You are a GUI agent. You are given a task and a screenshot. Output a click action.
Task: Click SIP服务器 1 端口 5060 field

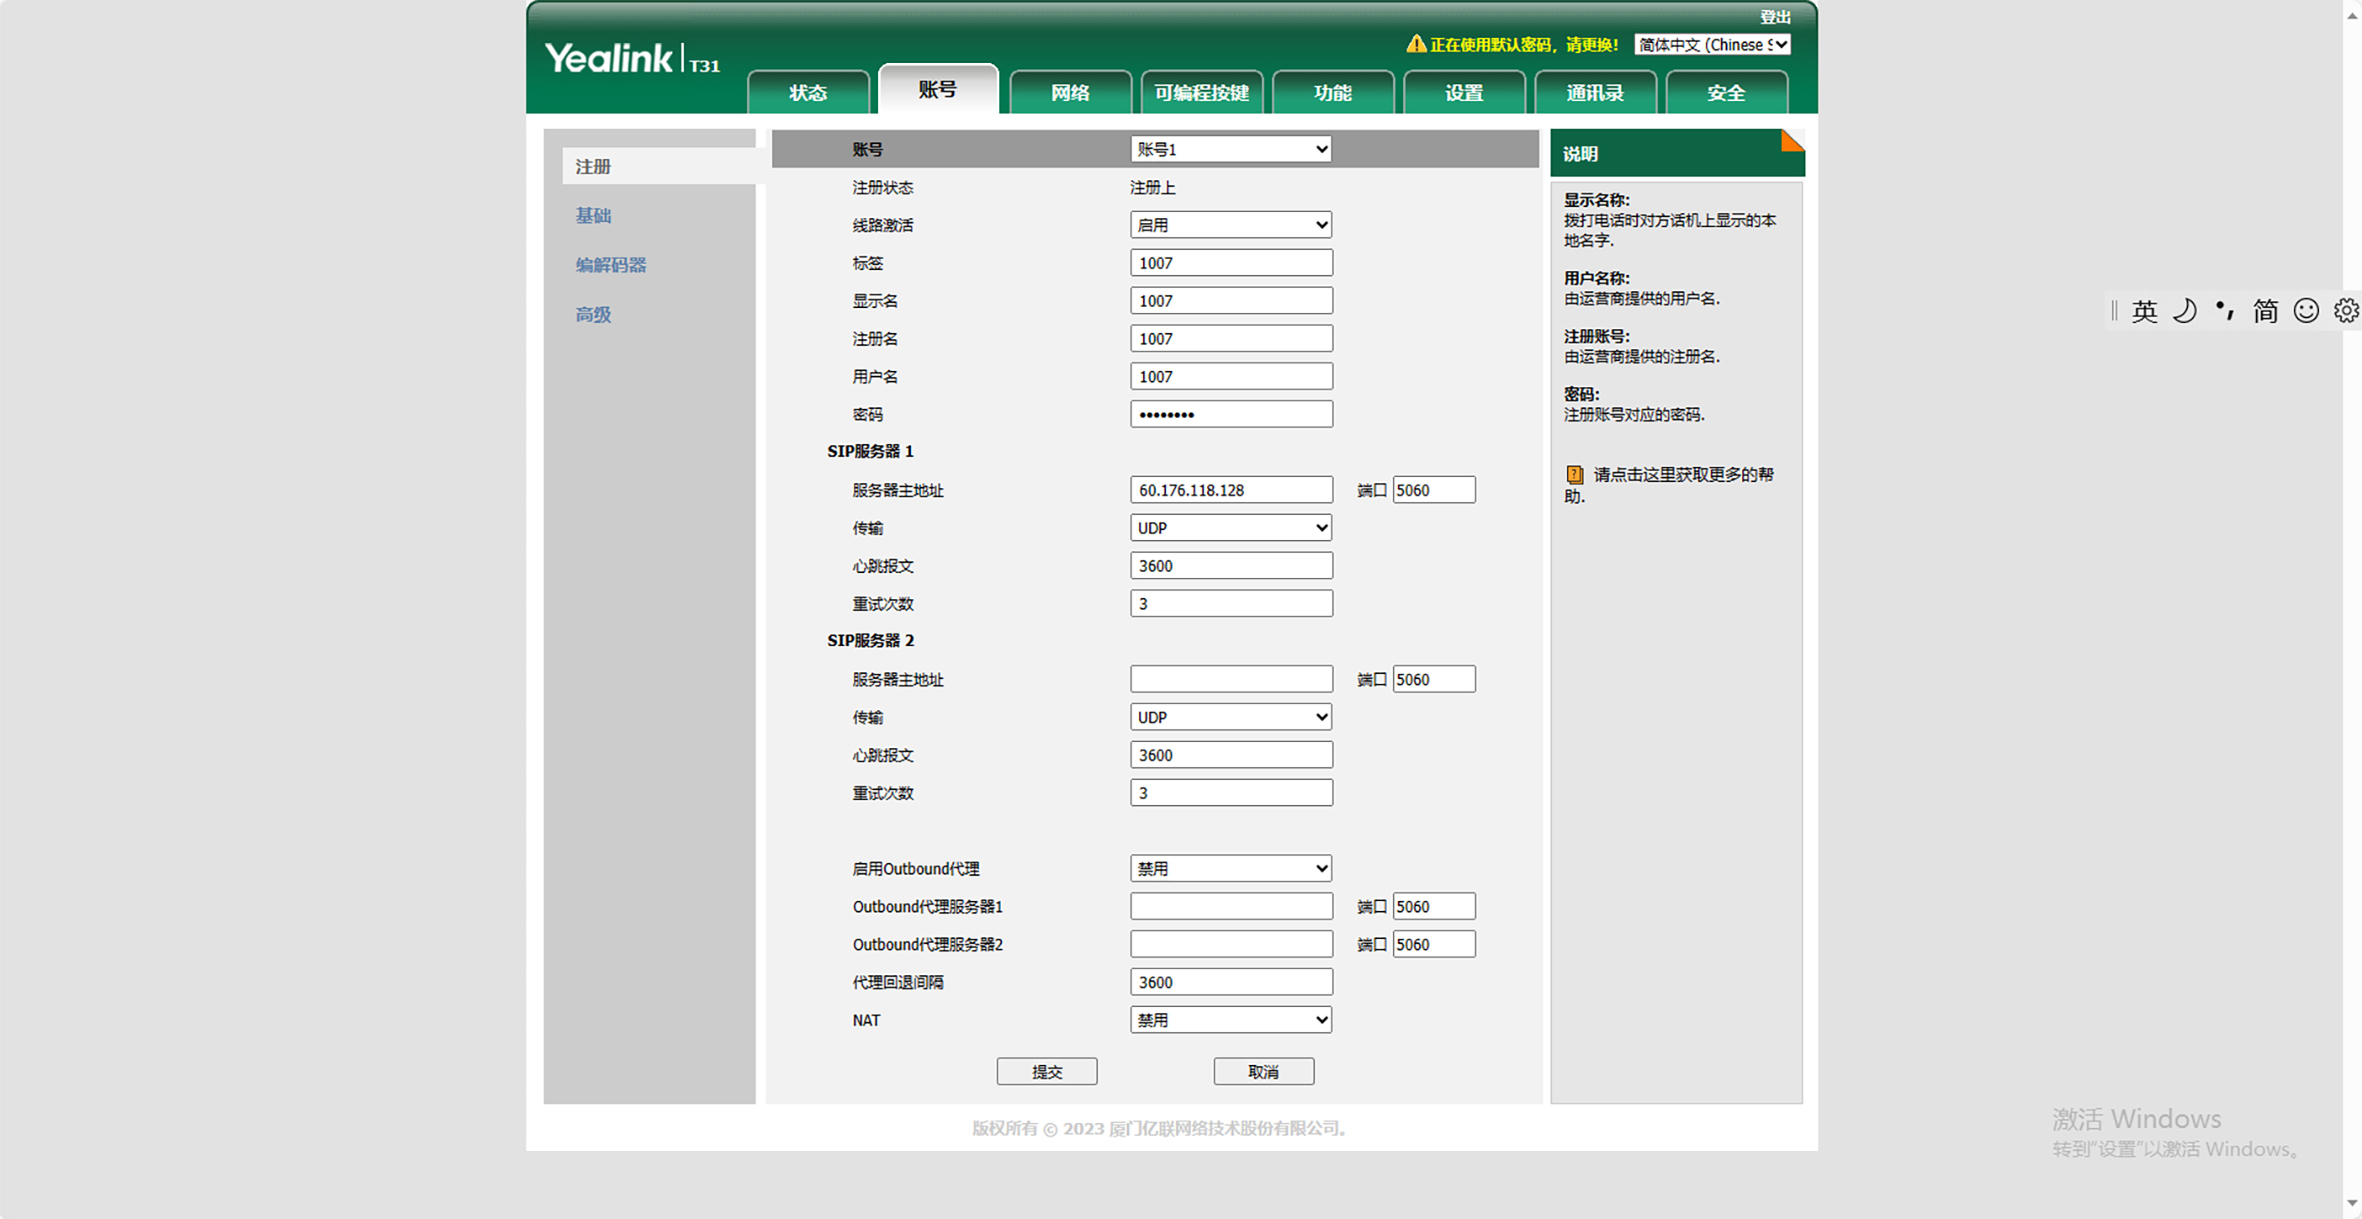pos(1434,490)
